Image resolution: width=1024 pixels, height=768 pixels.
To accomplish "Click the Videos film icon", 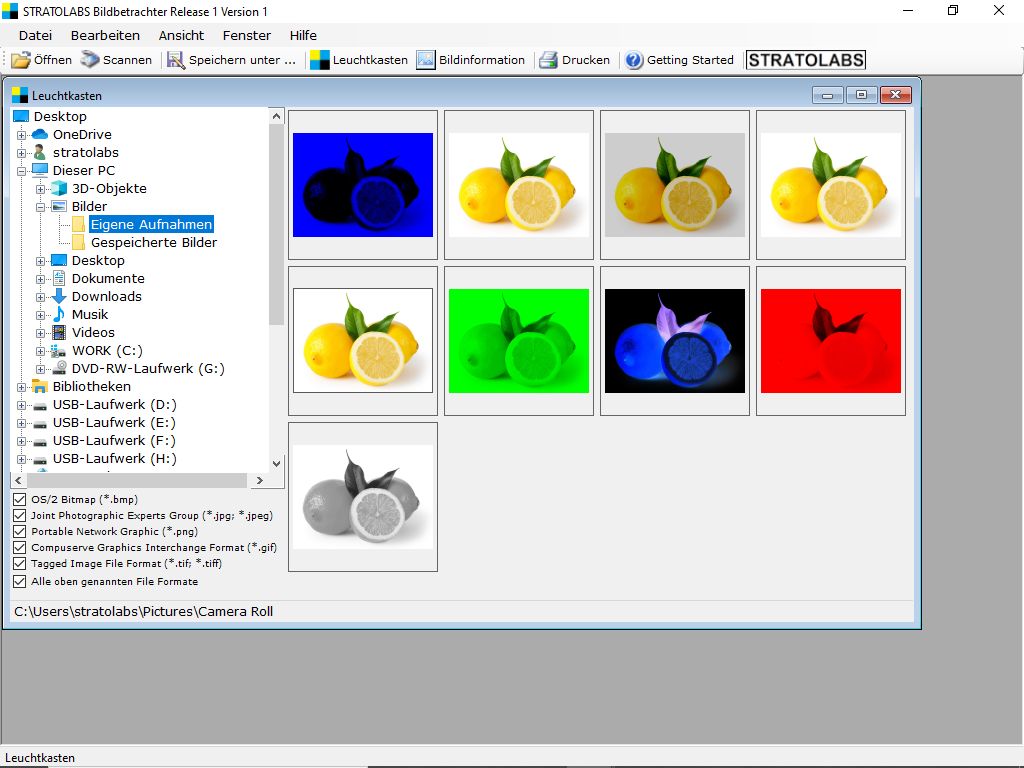I will point(59,332).
